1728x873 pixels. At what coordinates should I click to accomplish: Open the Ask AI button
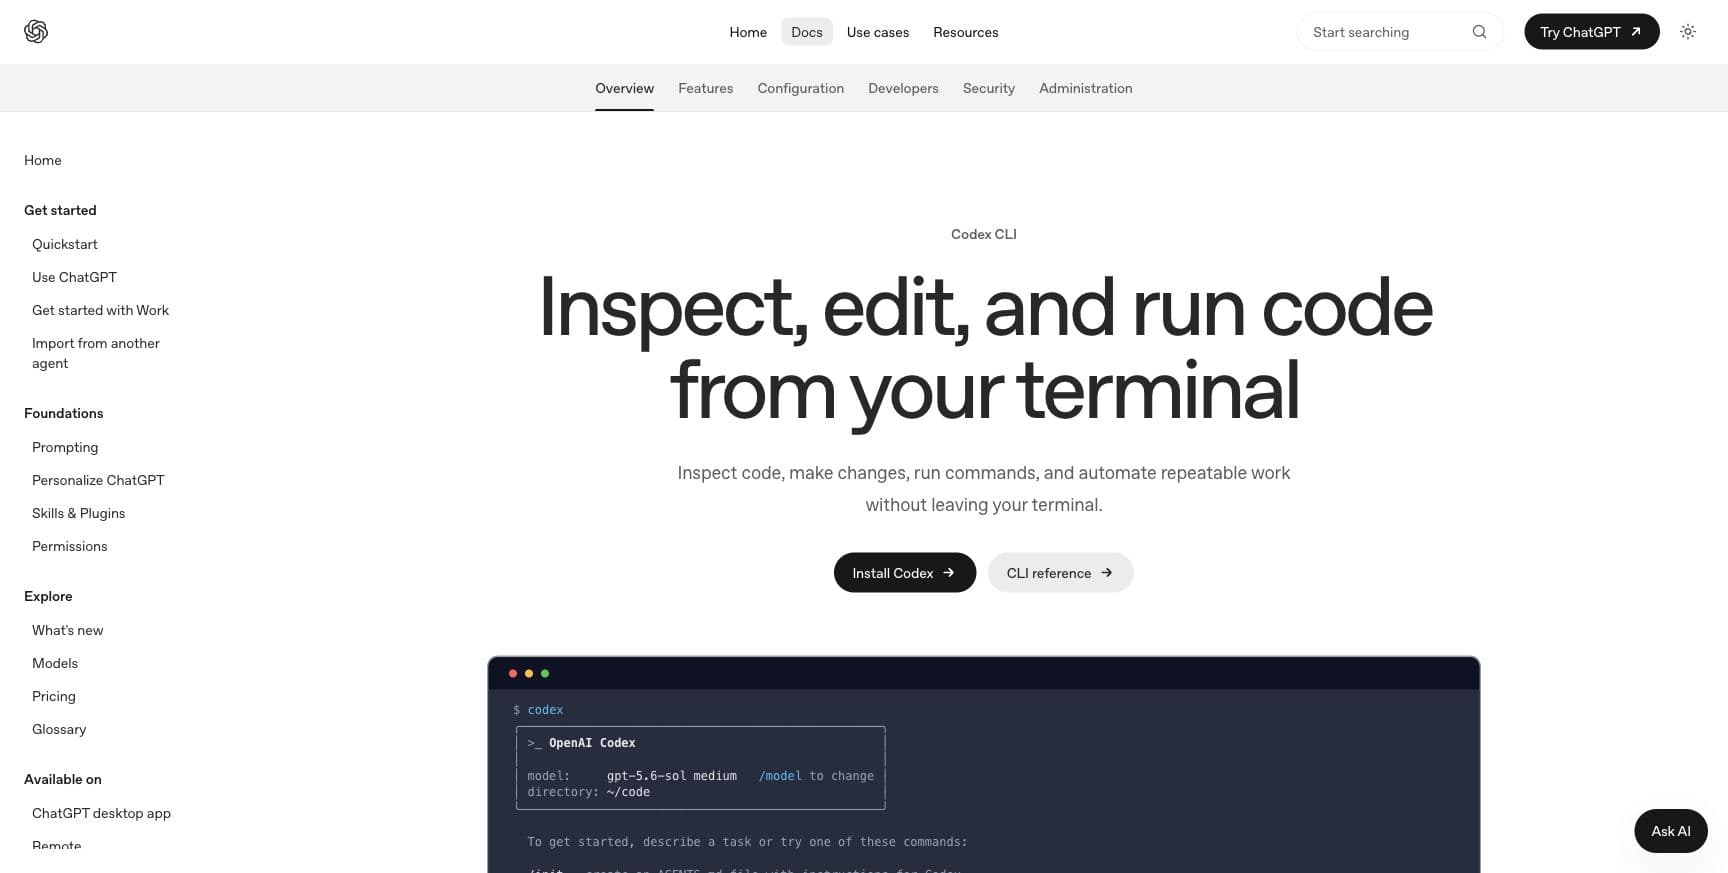click(1671, 831)
